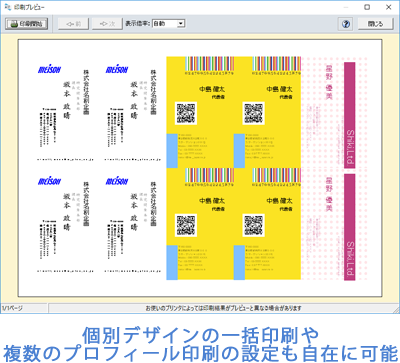Click the bottom-left meison business card preview
400x363 pixels.
65,224
